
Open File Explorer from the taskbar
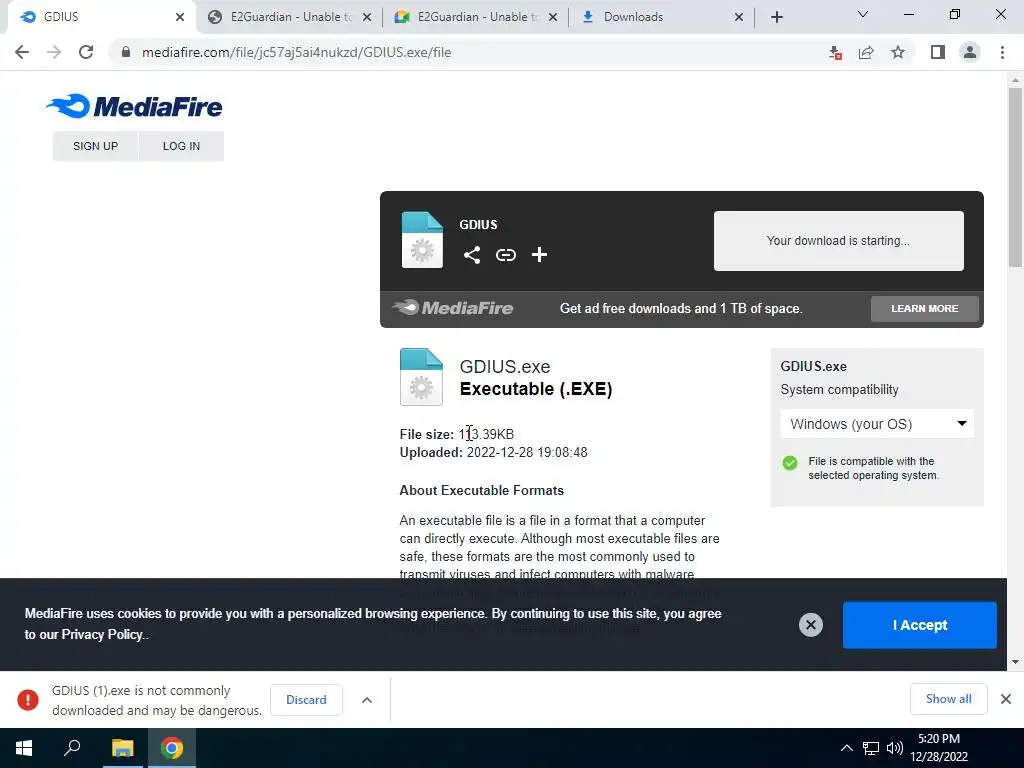122,748
